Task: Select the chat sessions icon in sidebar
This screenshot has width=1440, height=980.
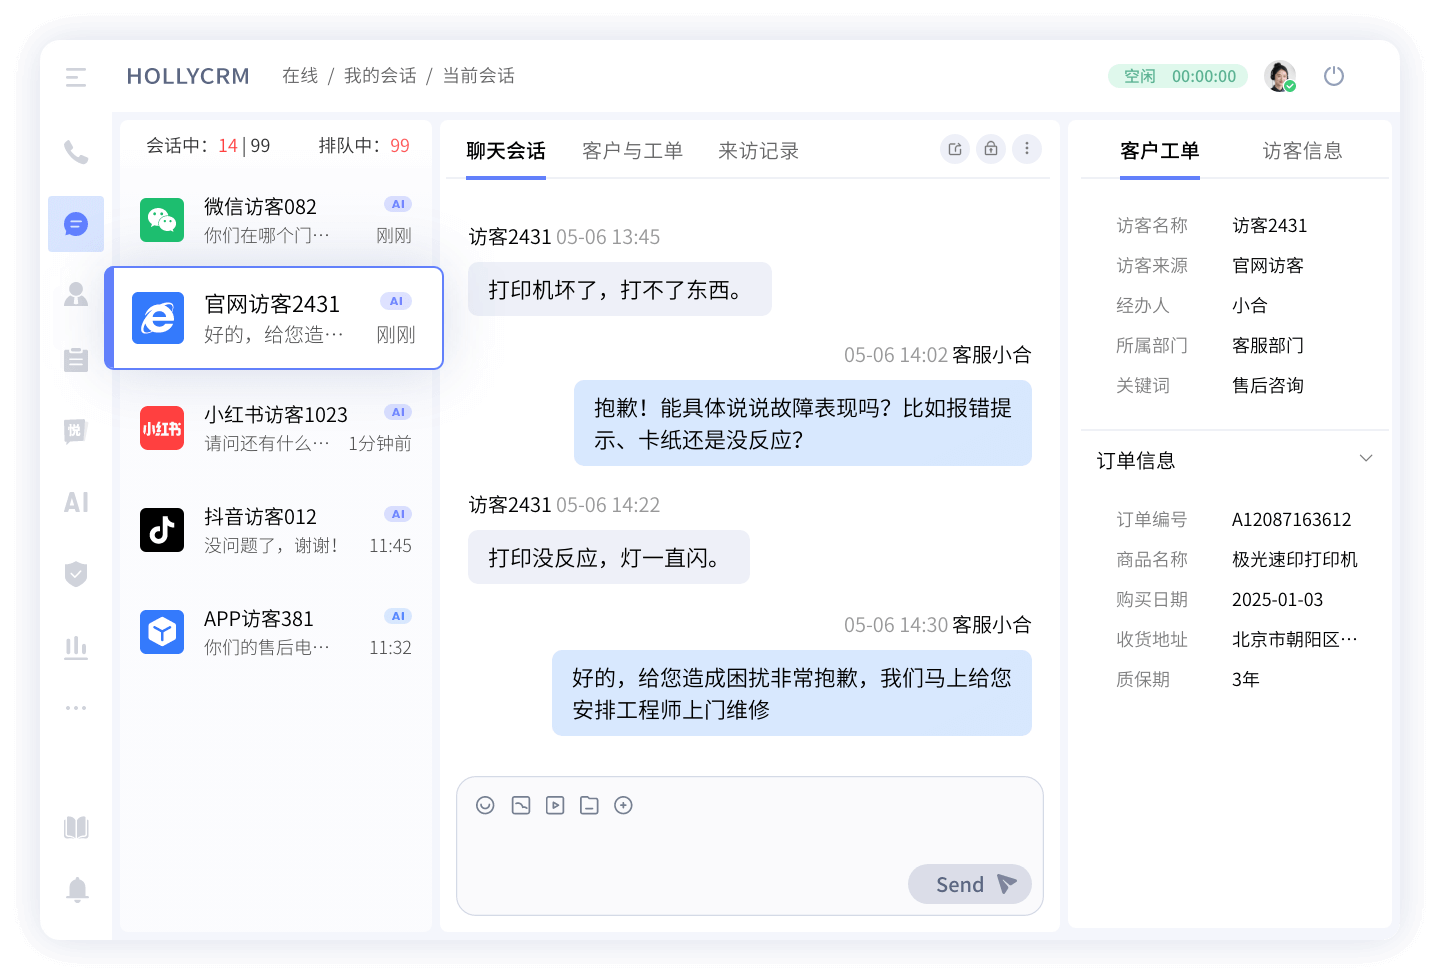Action: [76, 224]
